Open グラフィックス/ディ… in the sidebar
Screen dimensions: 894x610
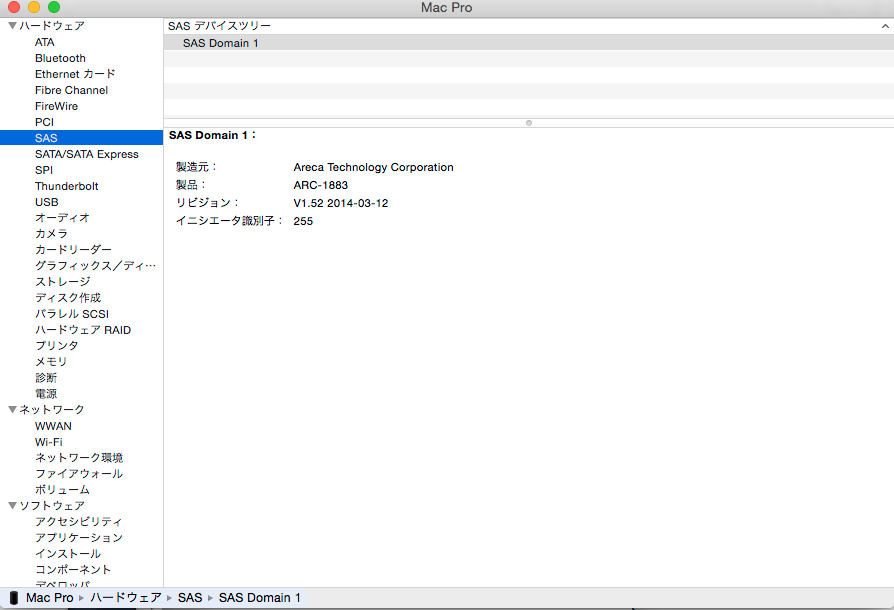pyautogui.click(x=95, y=266)
